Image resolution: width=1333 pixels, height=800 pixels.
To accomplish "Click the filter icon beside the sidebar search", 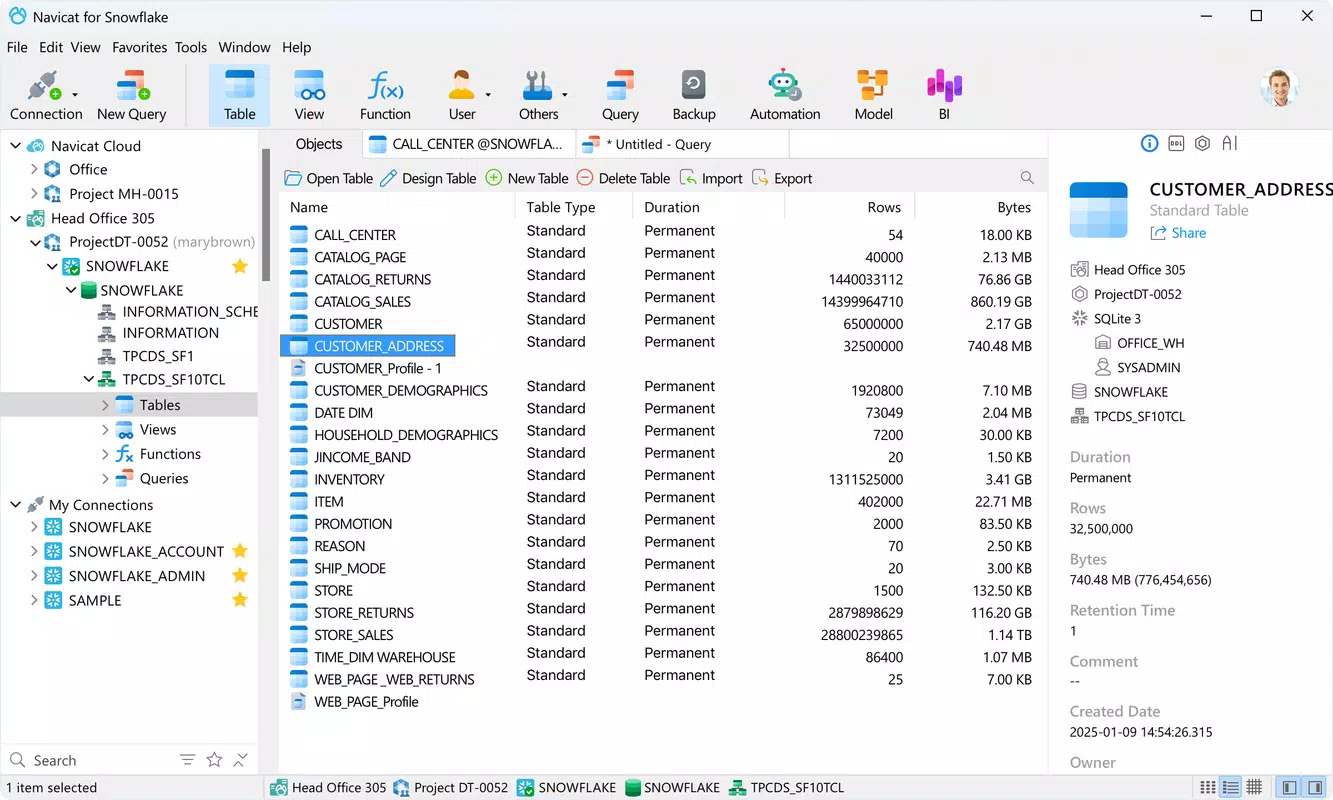I will point(187,760).
